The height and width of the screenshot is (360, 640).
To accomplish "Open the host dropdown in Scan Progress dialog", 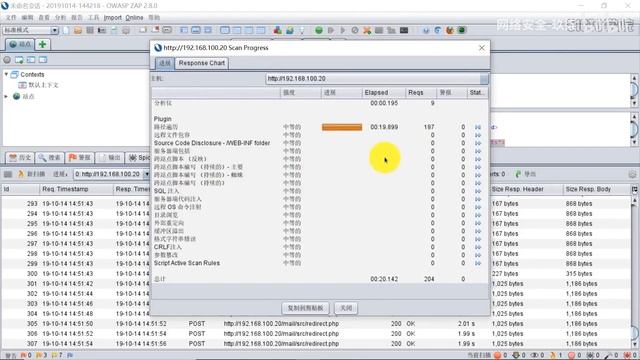I will [484, 79].
